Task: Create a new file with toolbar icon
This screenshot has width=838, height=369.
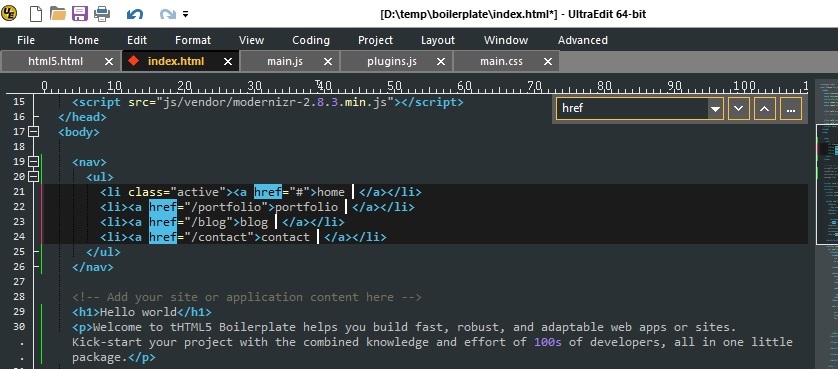Action: pyautogui.click(x=35, y=13)
